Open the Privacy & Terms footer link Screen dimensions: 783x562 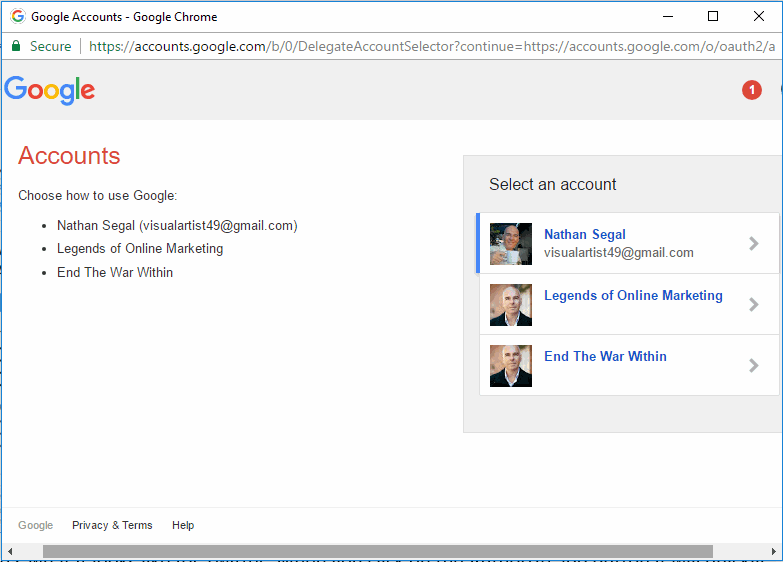112,525
